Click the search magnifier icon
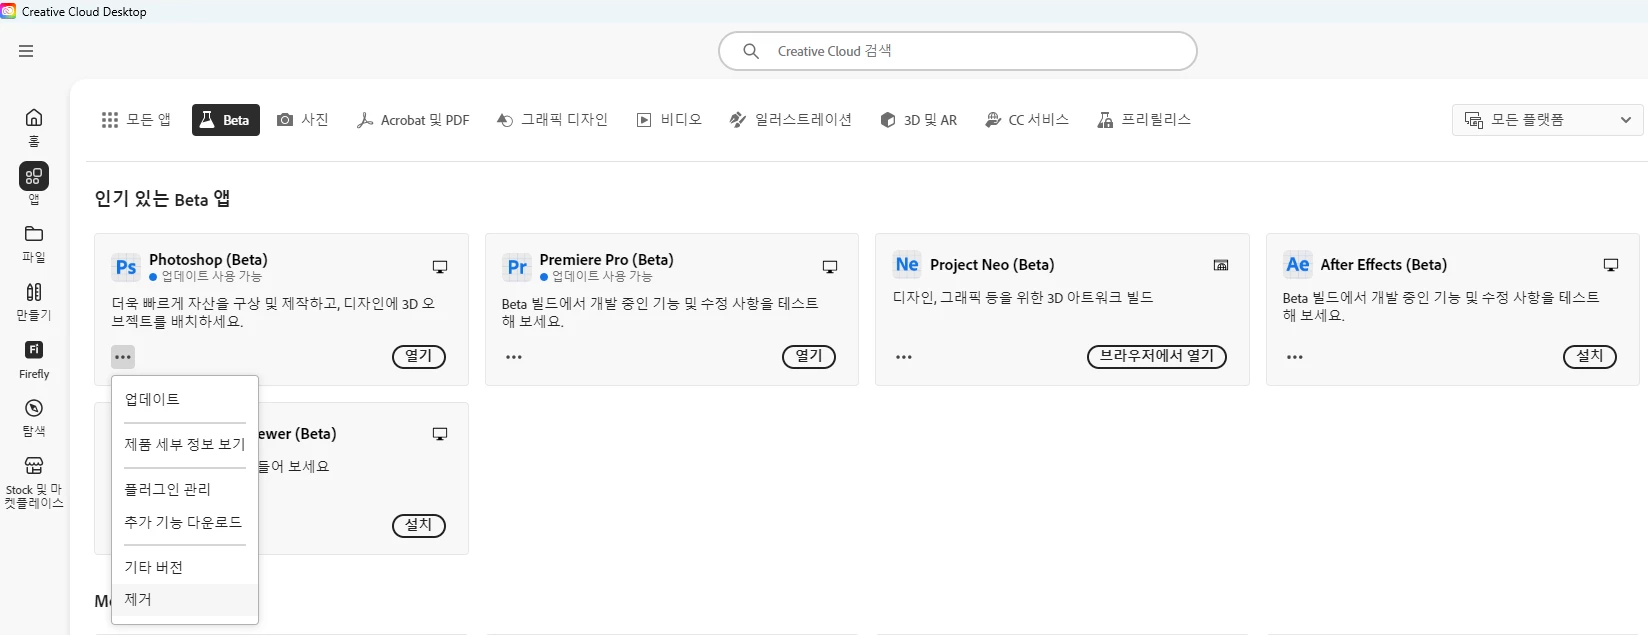Image resolution: width=1648 pixels, height=635 pixels. tap(751, 51)
